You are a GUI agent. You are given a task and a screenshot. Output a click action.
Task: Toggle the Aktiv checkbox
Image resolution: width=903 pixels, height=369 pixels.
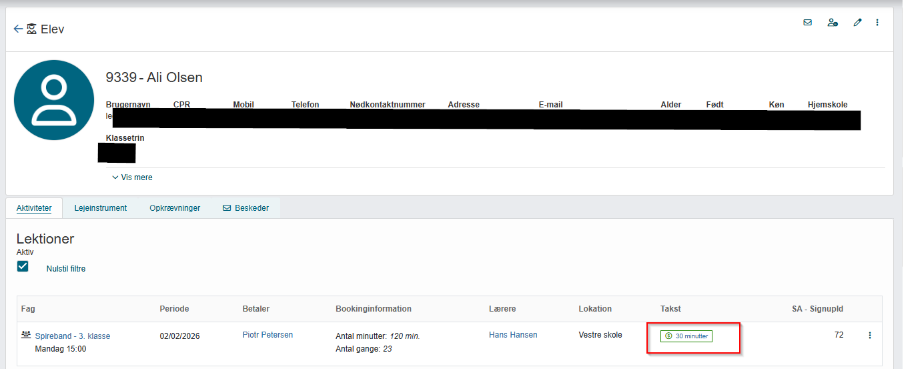click(x=23, y=267)
